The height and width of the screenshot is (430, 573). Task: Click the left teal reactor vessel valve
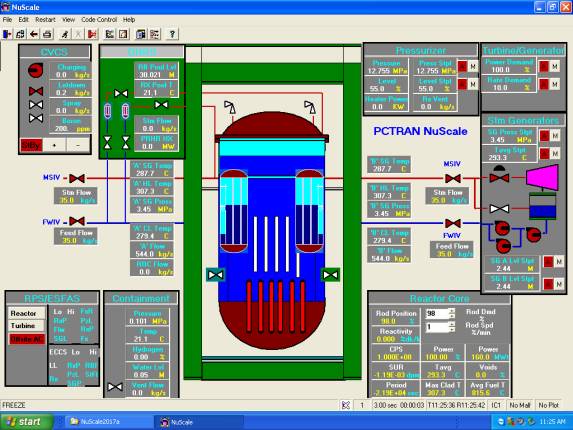216,275
